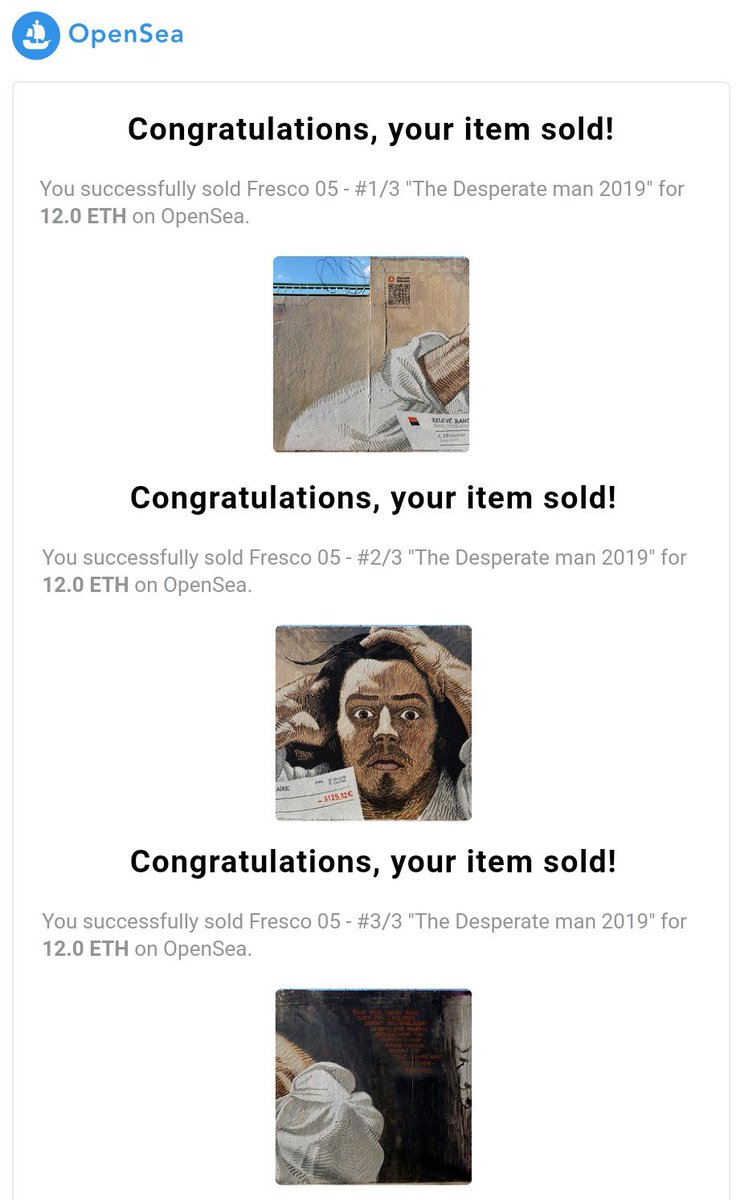740x1200 pixels.
Task: Select the 12.0 ETH price for item #1/3
Action: pos(83,217)
